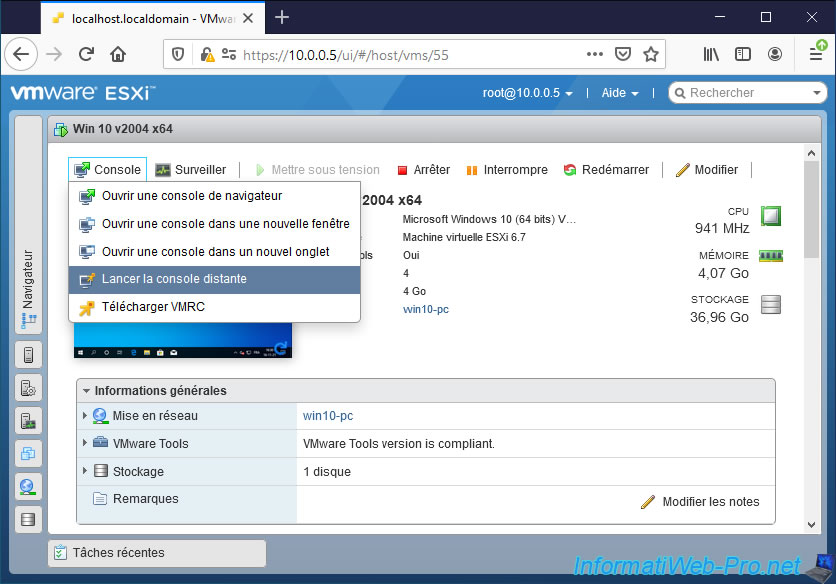Screen dimensions: 836x584
Task: Open the Console dropdown button
Action: click(x=107, y=170)
